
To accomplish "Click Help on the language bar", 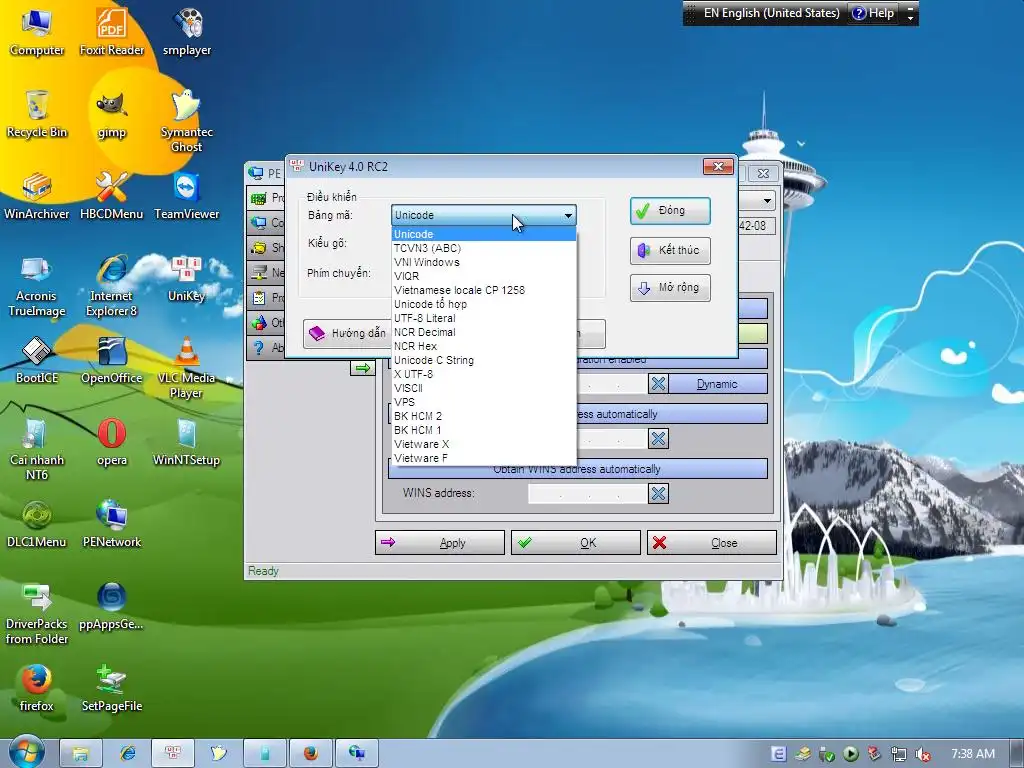I will tap(874, 13).
